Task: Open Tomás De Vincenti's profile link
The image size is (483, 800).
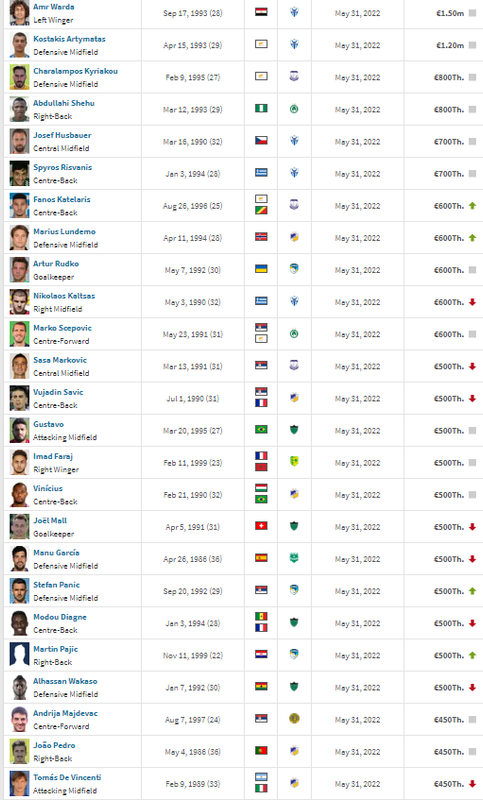Action: click(67, 777)
